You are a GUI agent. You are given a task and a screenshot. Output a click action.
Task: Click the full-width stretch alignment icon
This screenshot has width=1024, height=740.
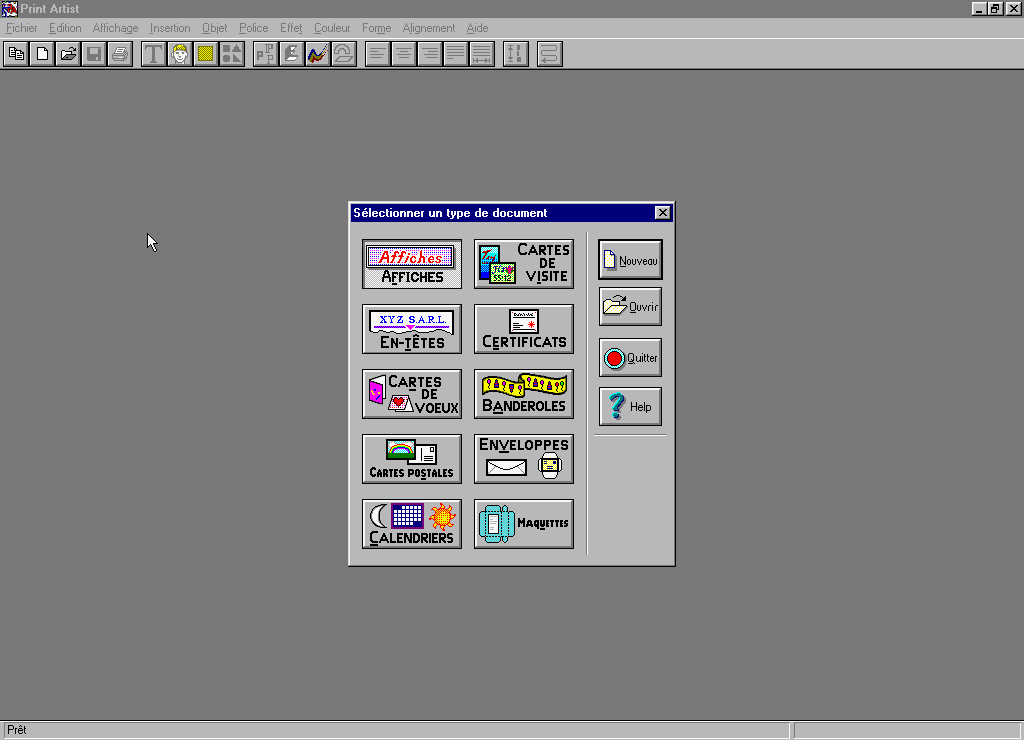point(482,54)
